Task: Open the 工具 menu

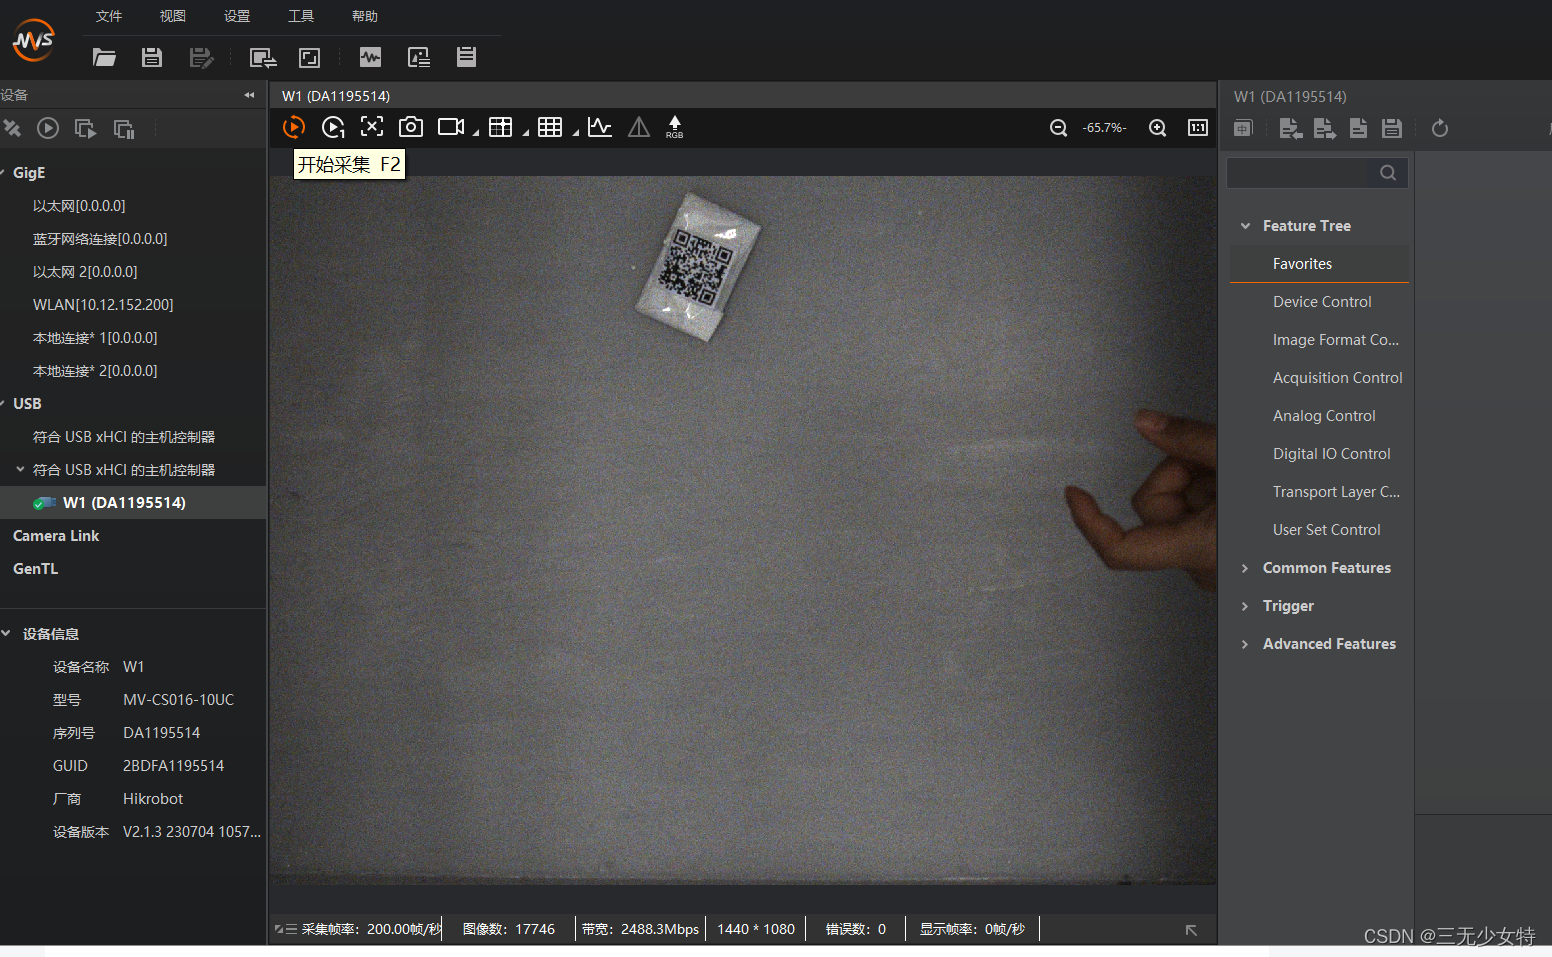Action: tap(301, 16)
